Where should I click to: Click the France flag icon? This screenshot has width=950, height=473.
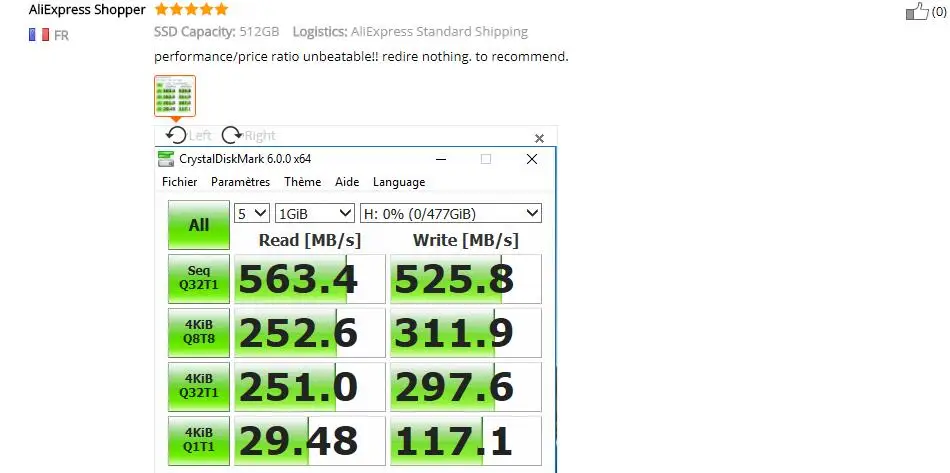pos(39,35)
